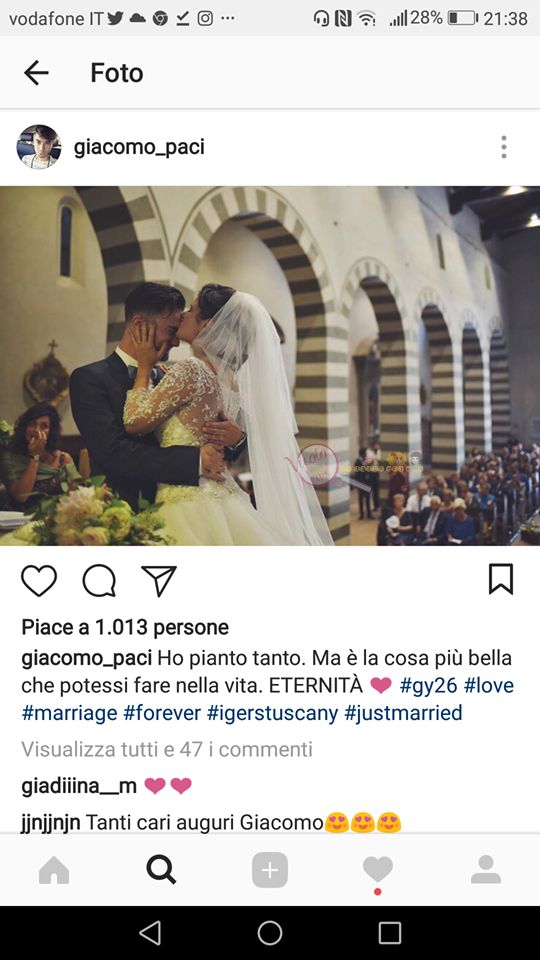Open the activity heart tab
540x960 pixels.
point(378,870)
